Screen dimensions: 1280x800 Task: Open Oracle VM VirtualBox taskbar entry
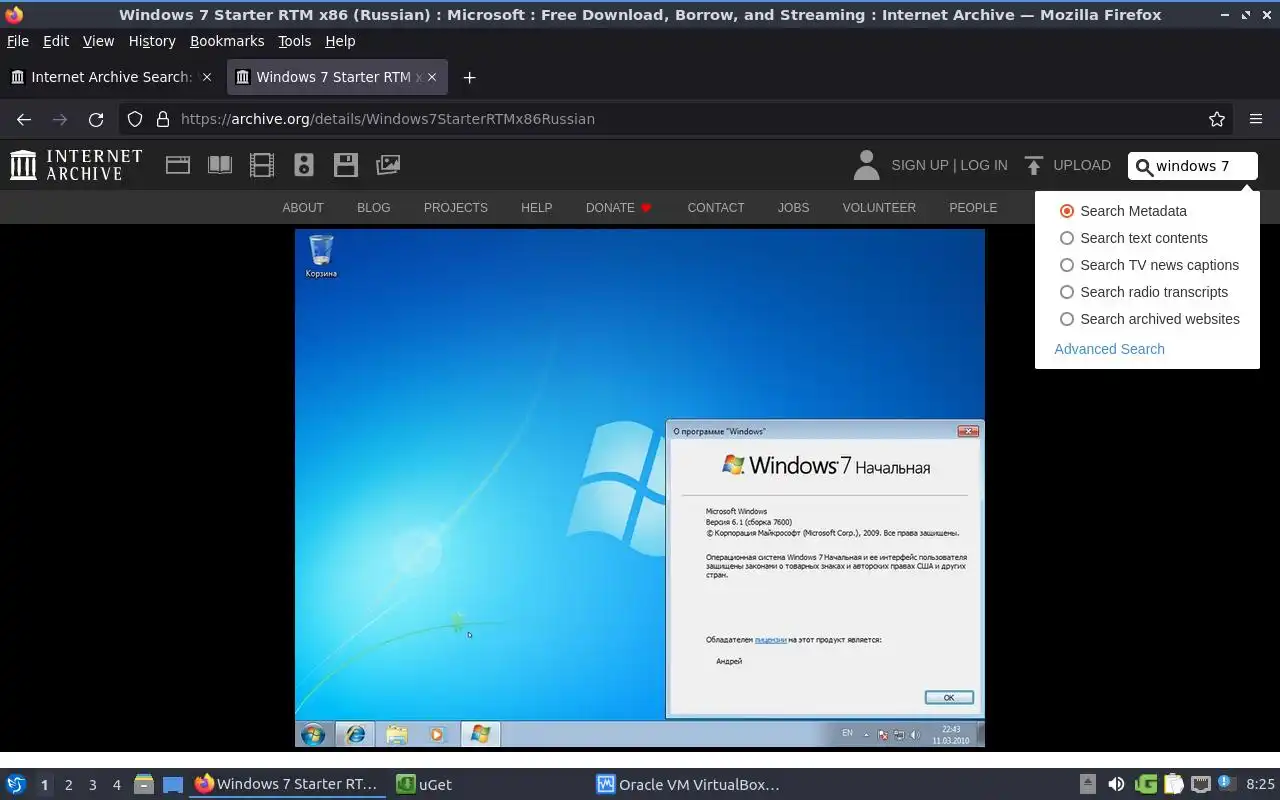(688, 785)
